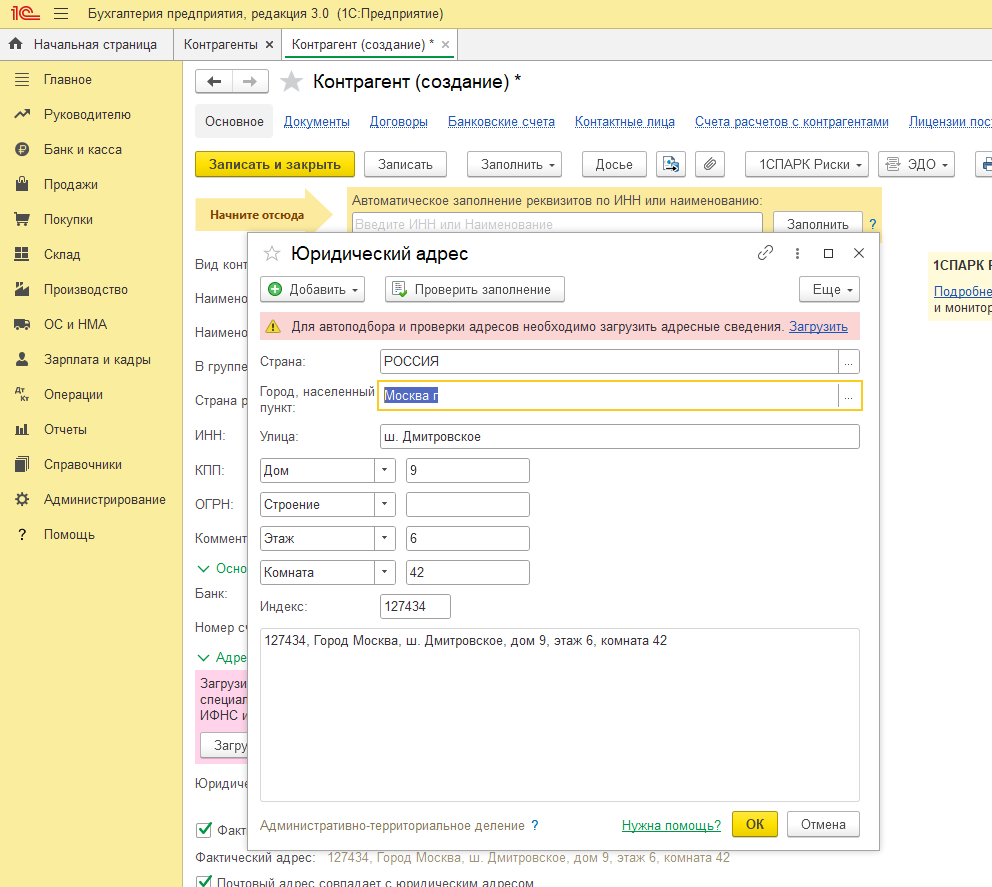Star the Юридический адрес dialog
This screenshot has width=992, height=887.
coord(272,254)
